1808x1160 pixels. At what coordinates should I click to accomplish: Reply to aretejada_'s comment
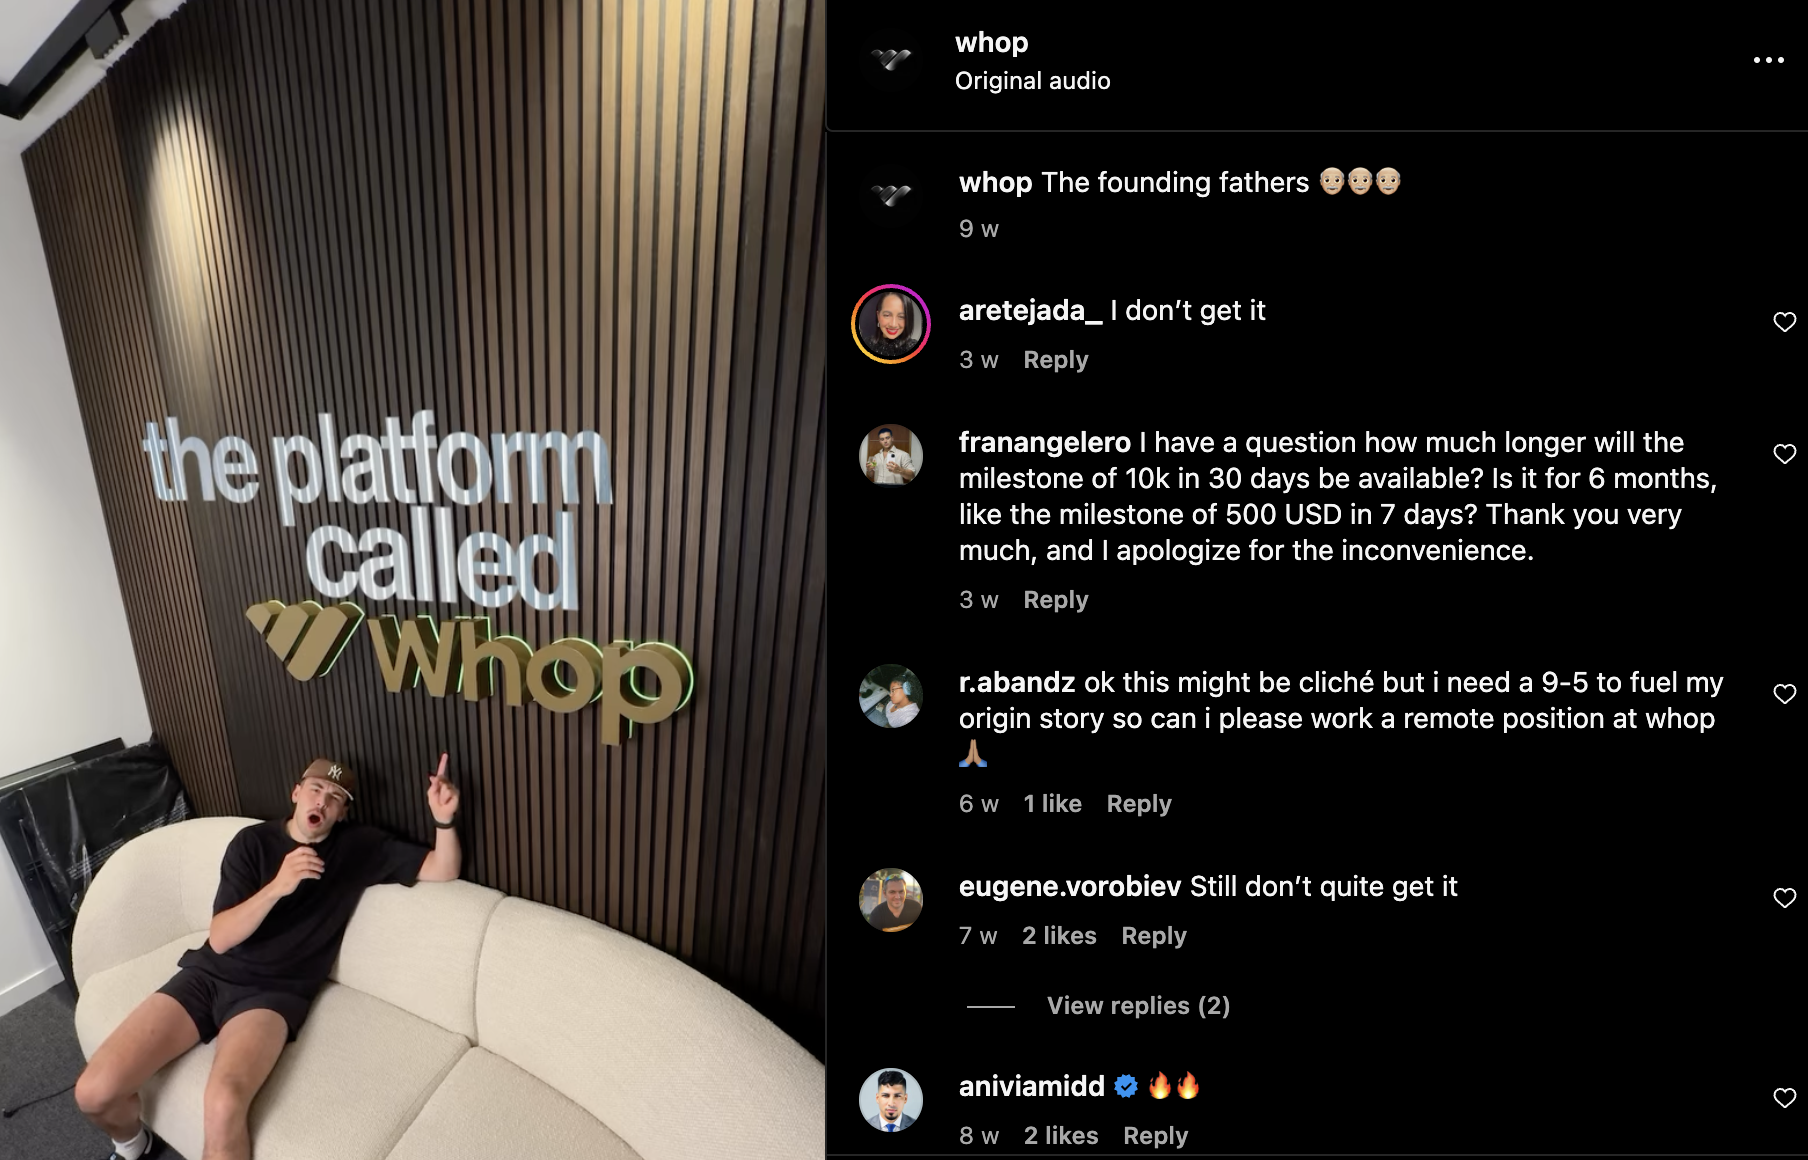point(1056,360)
